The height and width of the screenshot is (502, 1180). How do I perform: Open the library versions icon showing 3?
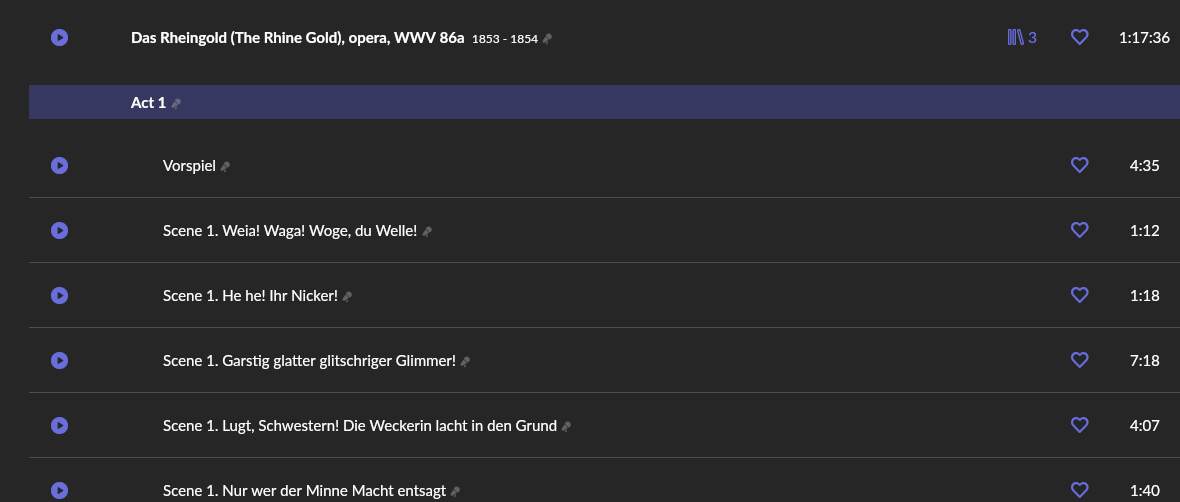1021,38
